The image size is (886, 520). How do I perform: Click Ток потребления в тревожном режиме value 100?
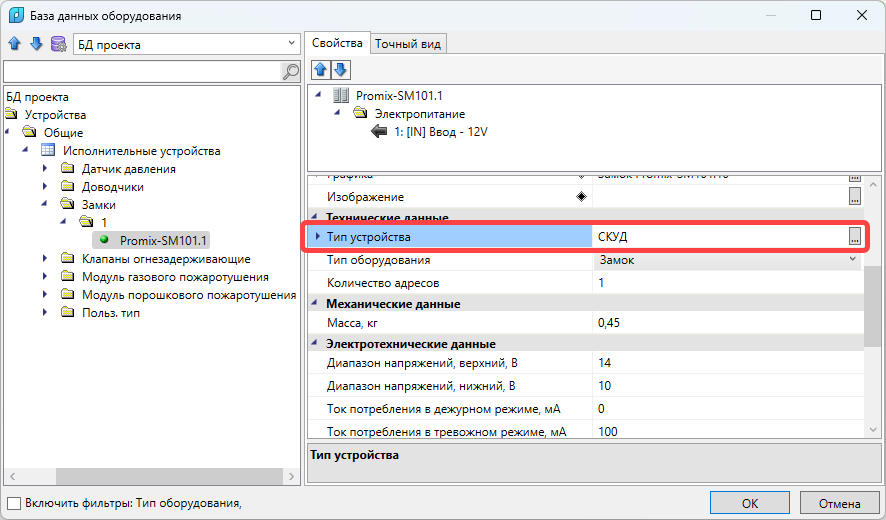pos(607,431)
